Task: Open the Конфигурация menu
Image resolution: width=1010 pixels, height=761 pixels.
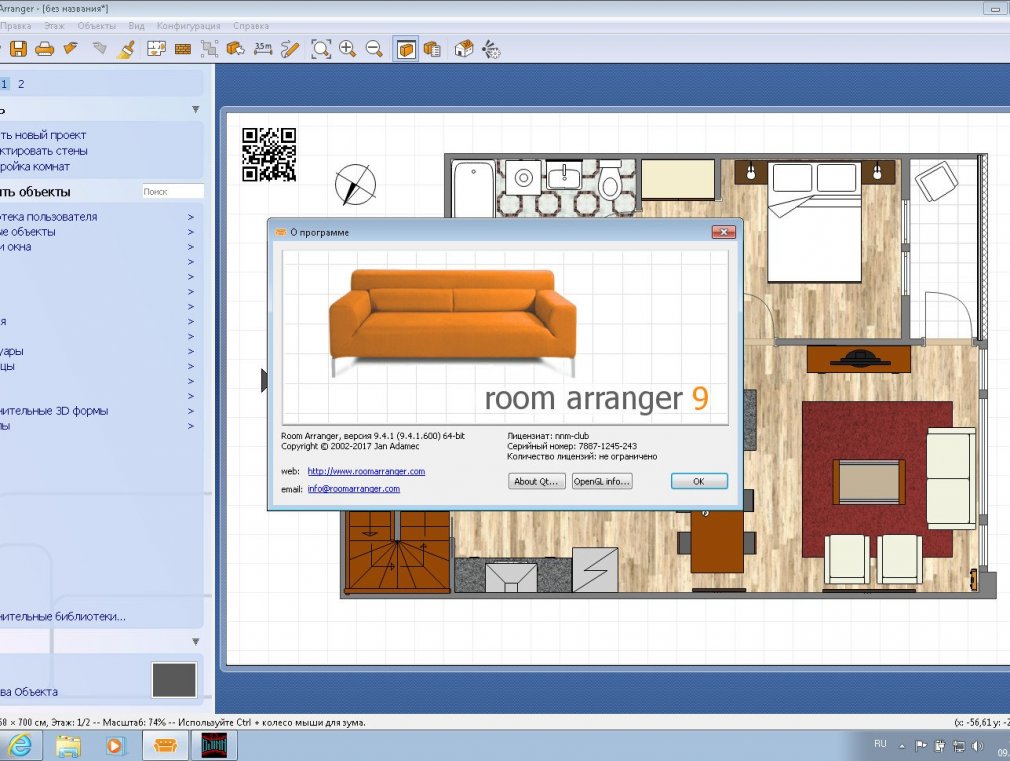Action: pyautogui.click(x=189, y=26)
